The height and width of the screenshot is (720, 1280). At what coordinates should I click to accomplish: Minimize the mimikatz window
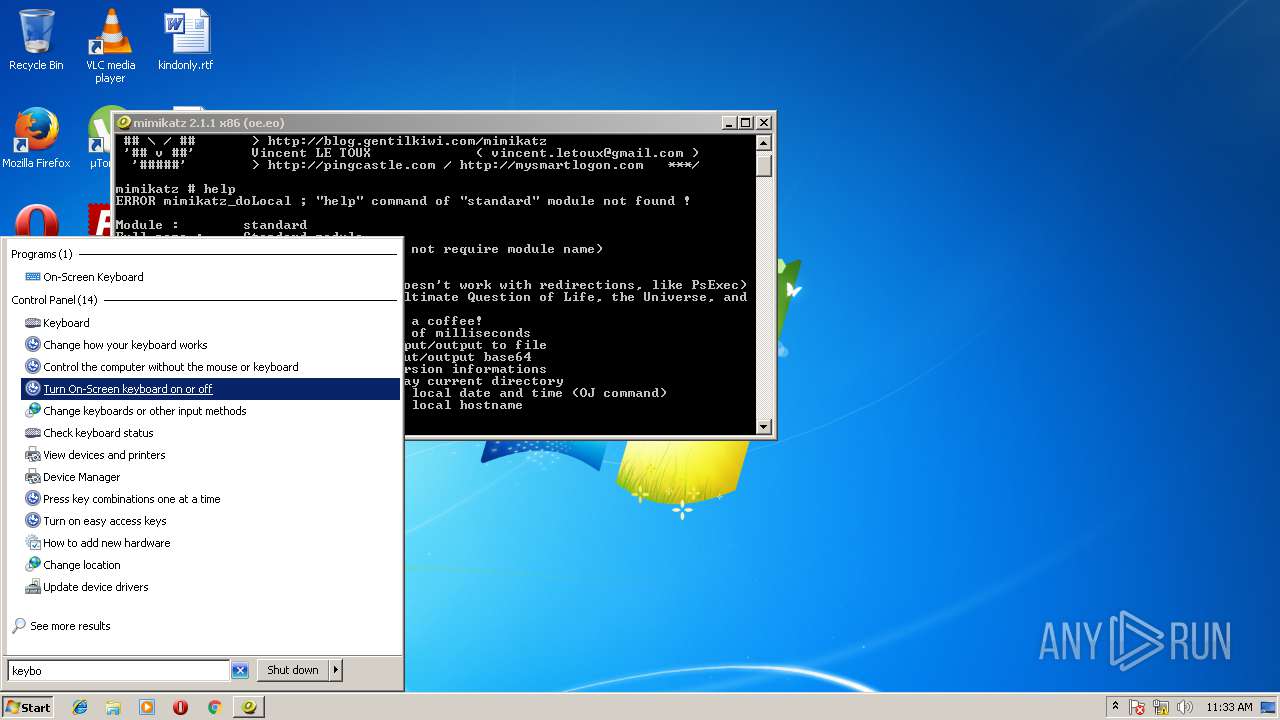click(x=729, y=122)
